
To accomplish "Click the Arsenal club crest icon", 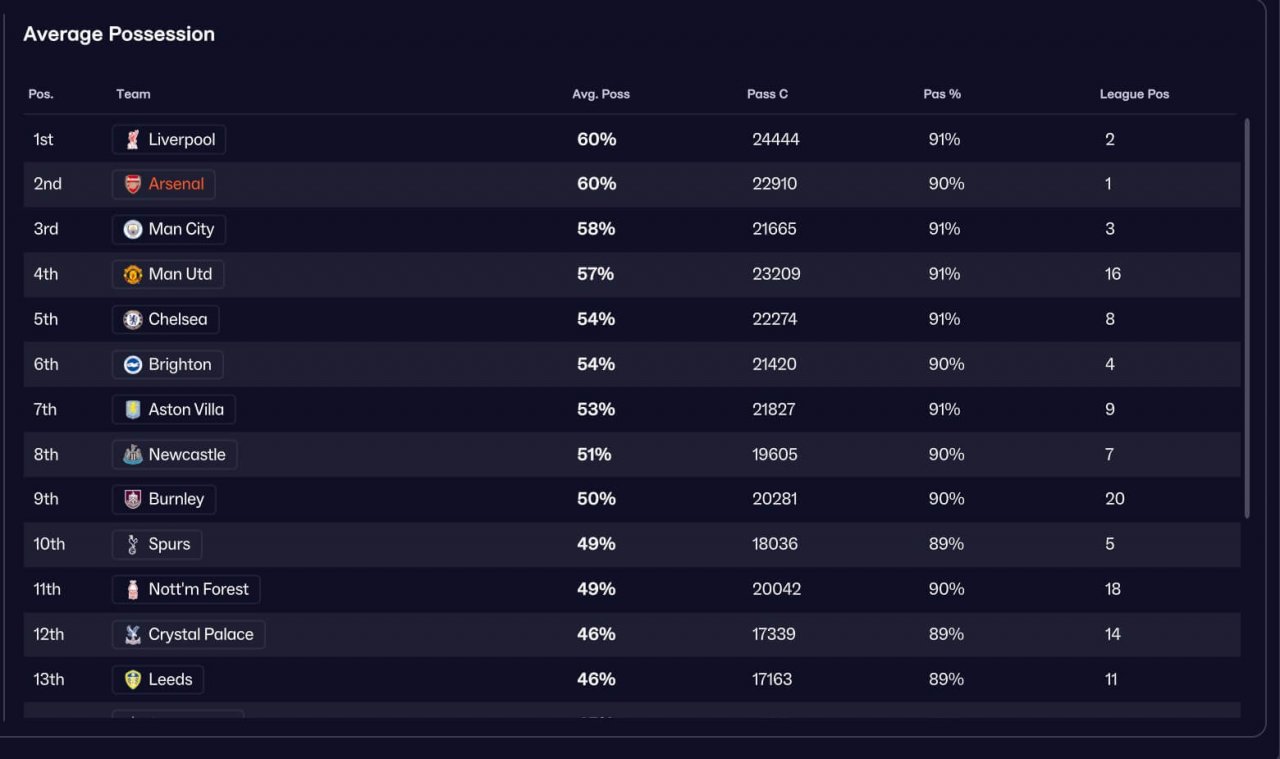I will click(x=133, y=184).
